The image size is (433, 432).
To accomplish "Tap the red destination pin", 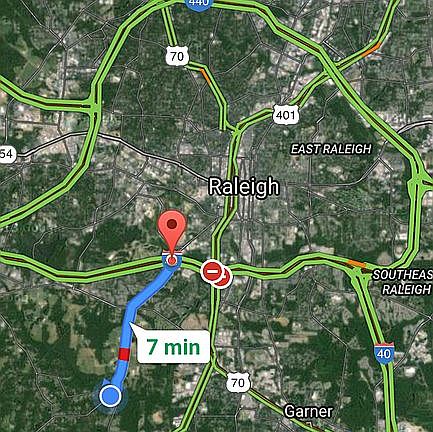I will pos(172,232).
